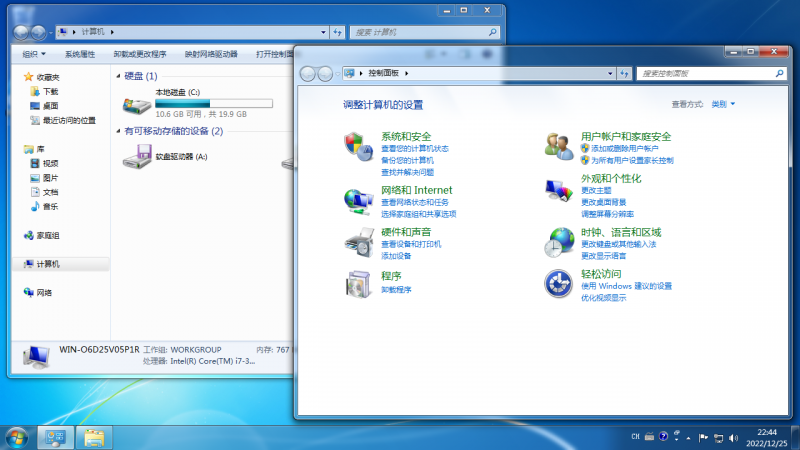The height and width of the screenshot is (450, 800).
Task: Click back button in Control Panel window
Action: click(x=308, y=74)
